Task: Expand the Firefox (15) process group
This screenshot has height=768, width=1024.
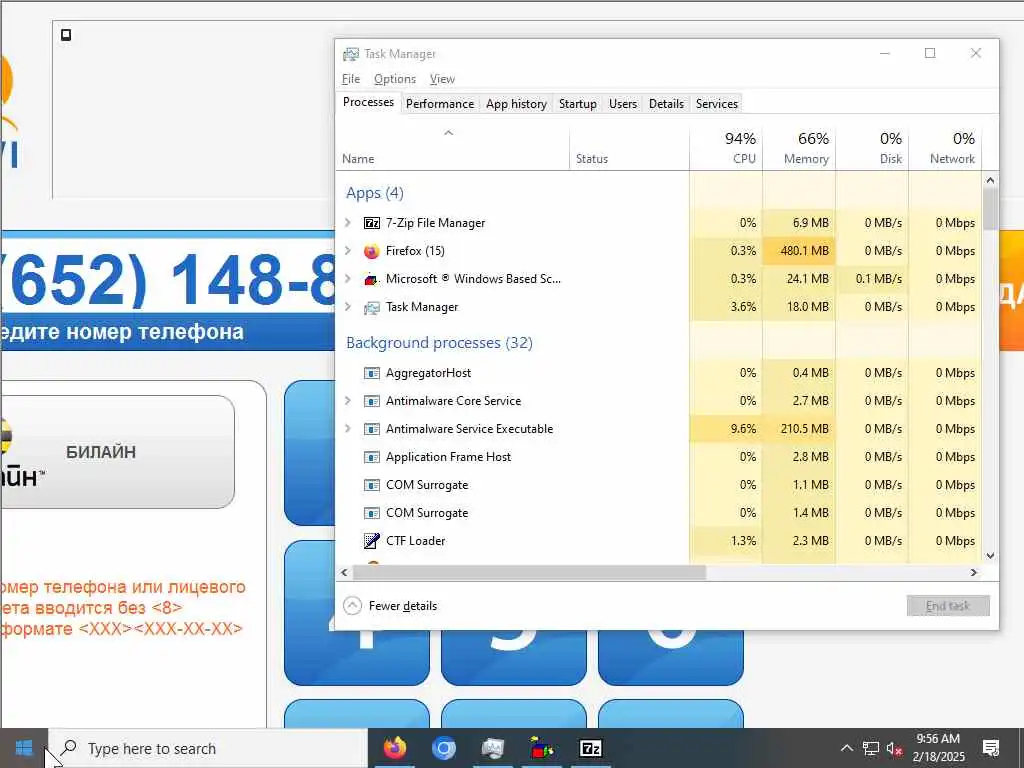Action: [348, 251]
